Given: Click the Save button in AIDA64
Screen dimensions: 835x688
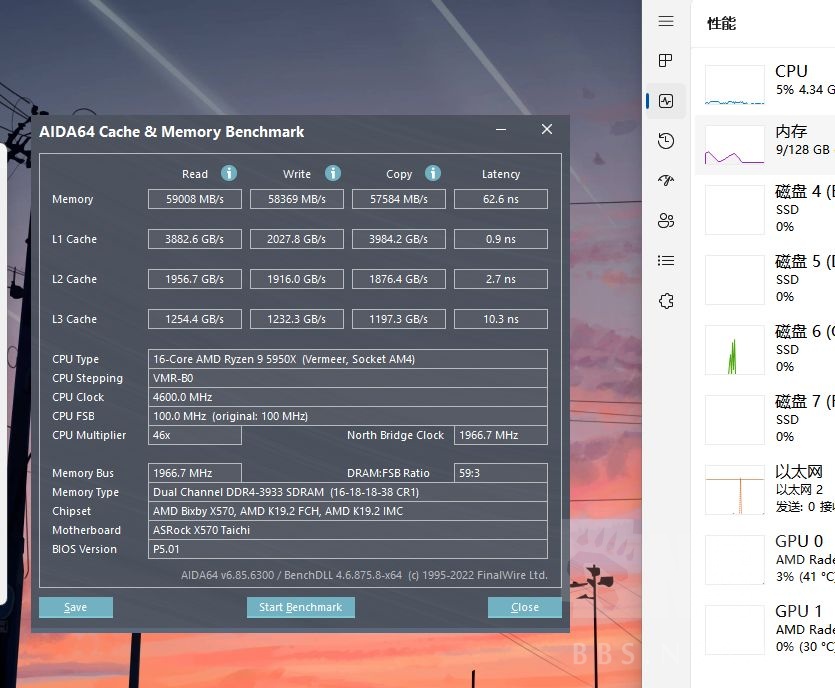Looking at the screenshot, I should pos(76,607).
